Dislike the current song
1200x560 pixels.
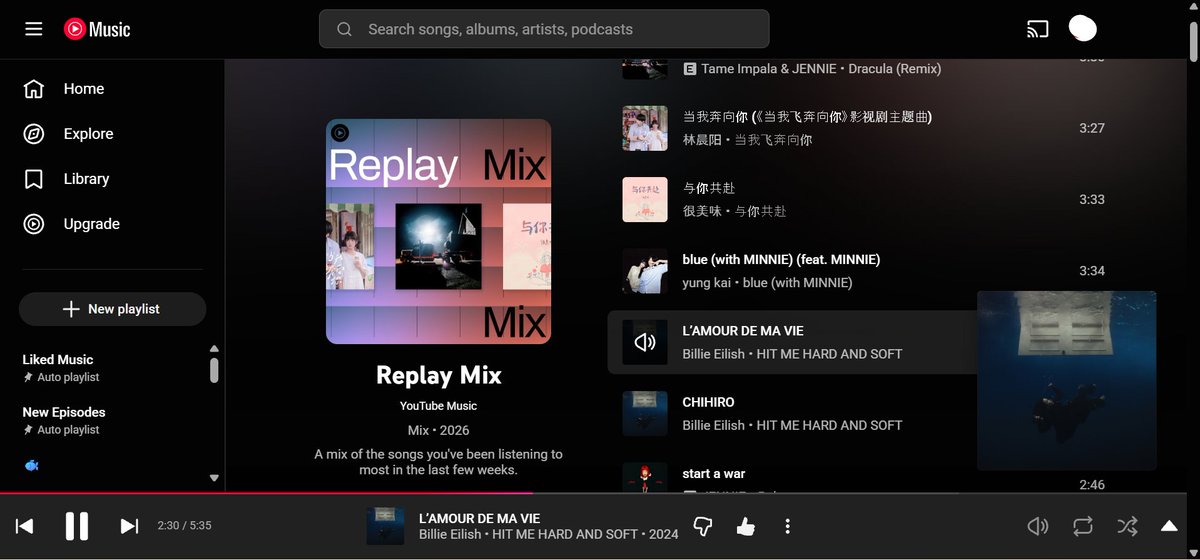point(703,526)
